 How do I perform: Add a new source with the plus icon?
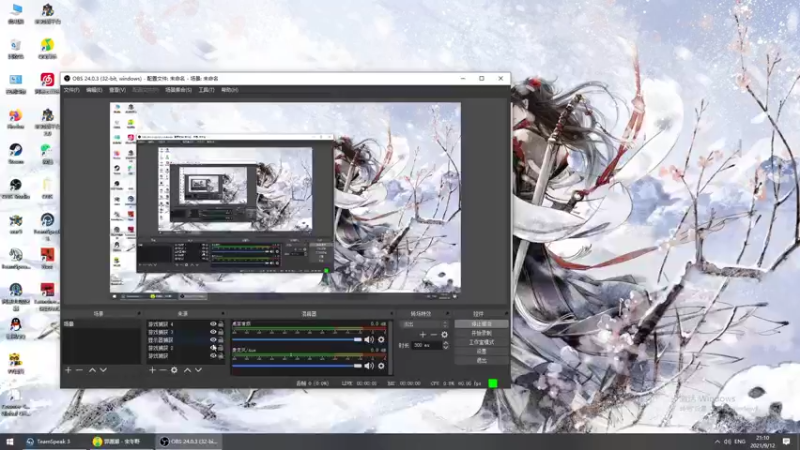(152, 370)
